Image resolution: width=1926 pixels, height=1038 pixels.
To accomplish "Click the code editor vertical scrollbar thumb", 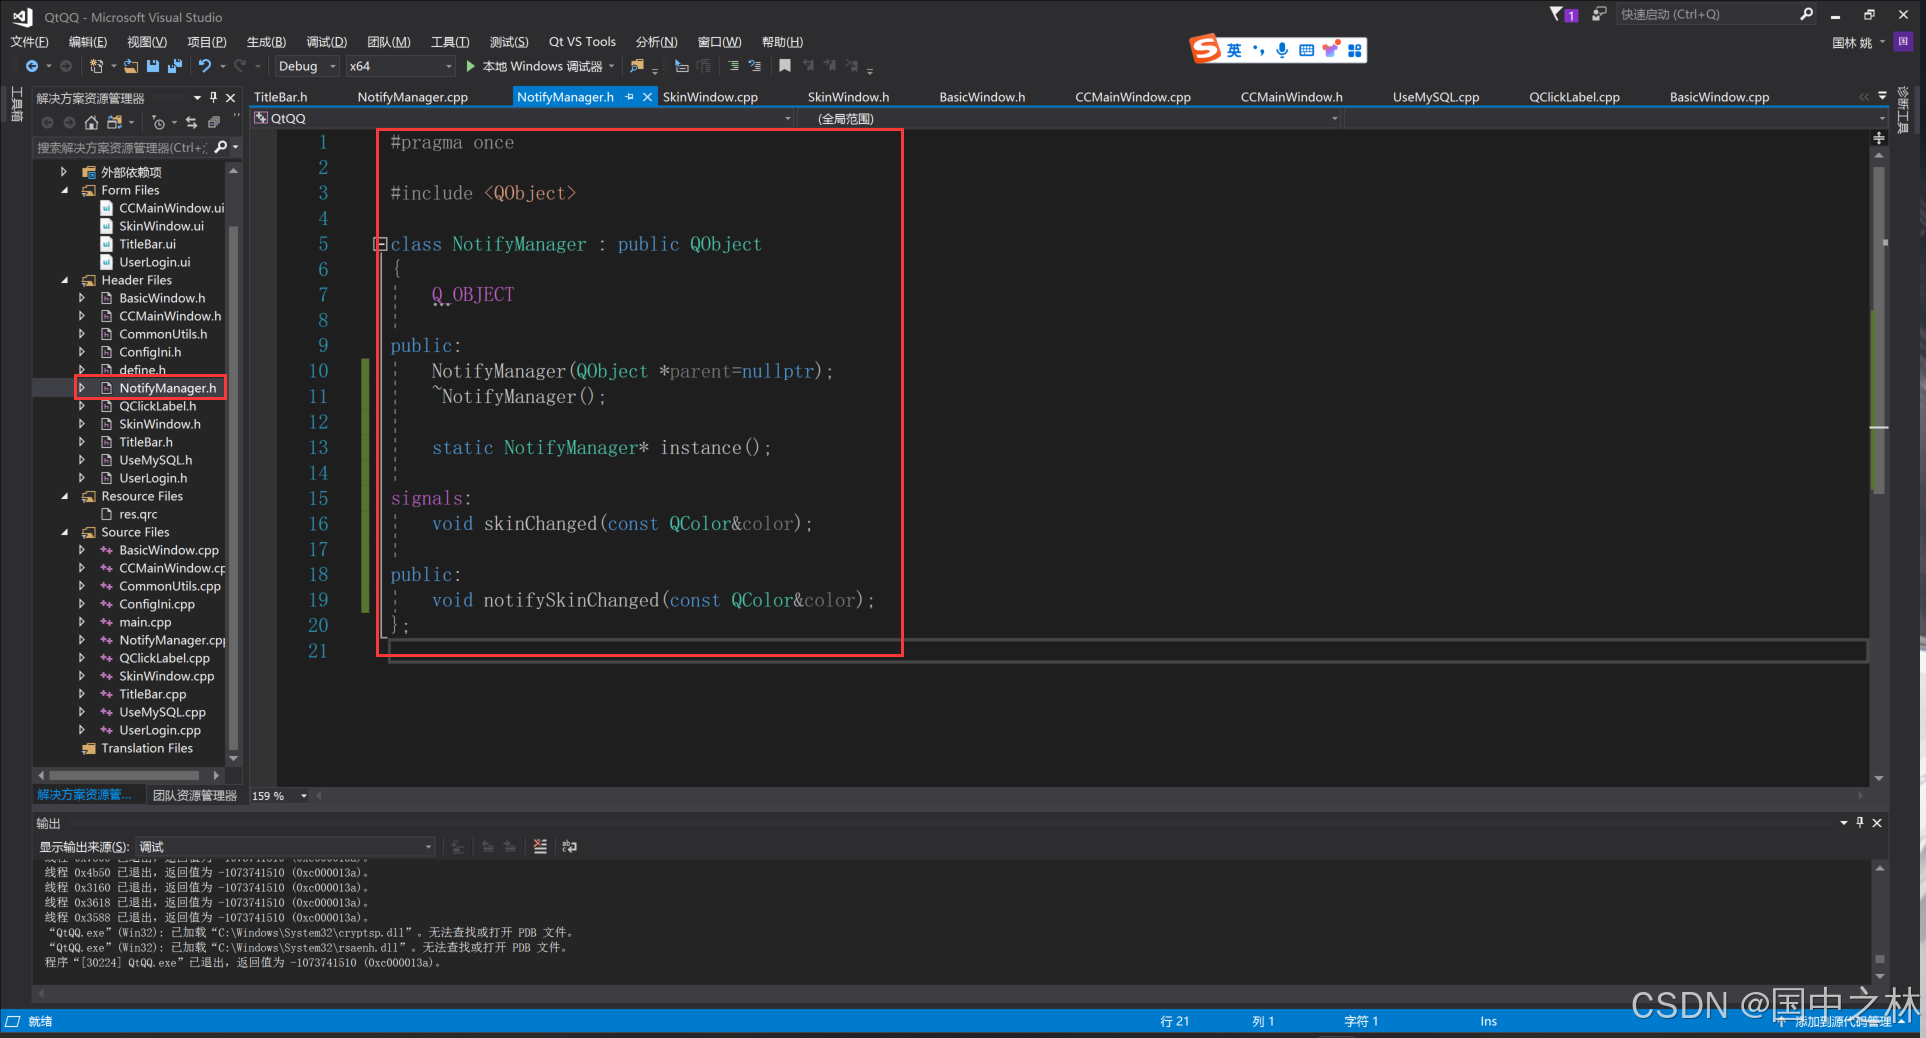I will (1879, 330).
